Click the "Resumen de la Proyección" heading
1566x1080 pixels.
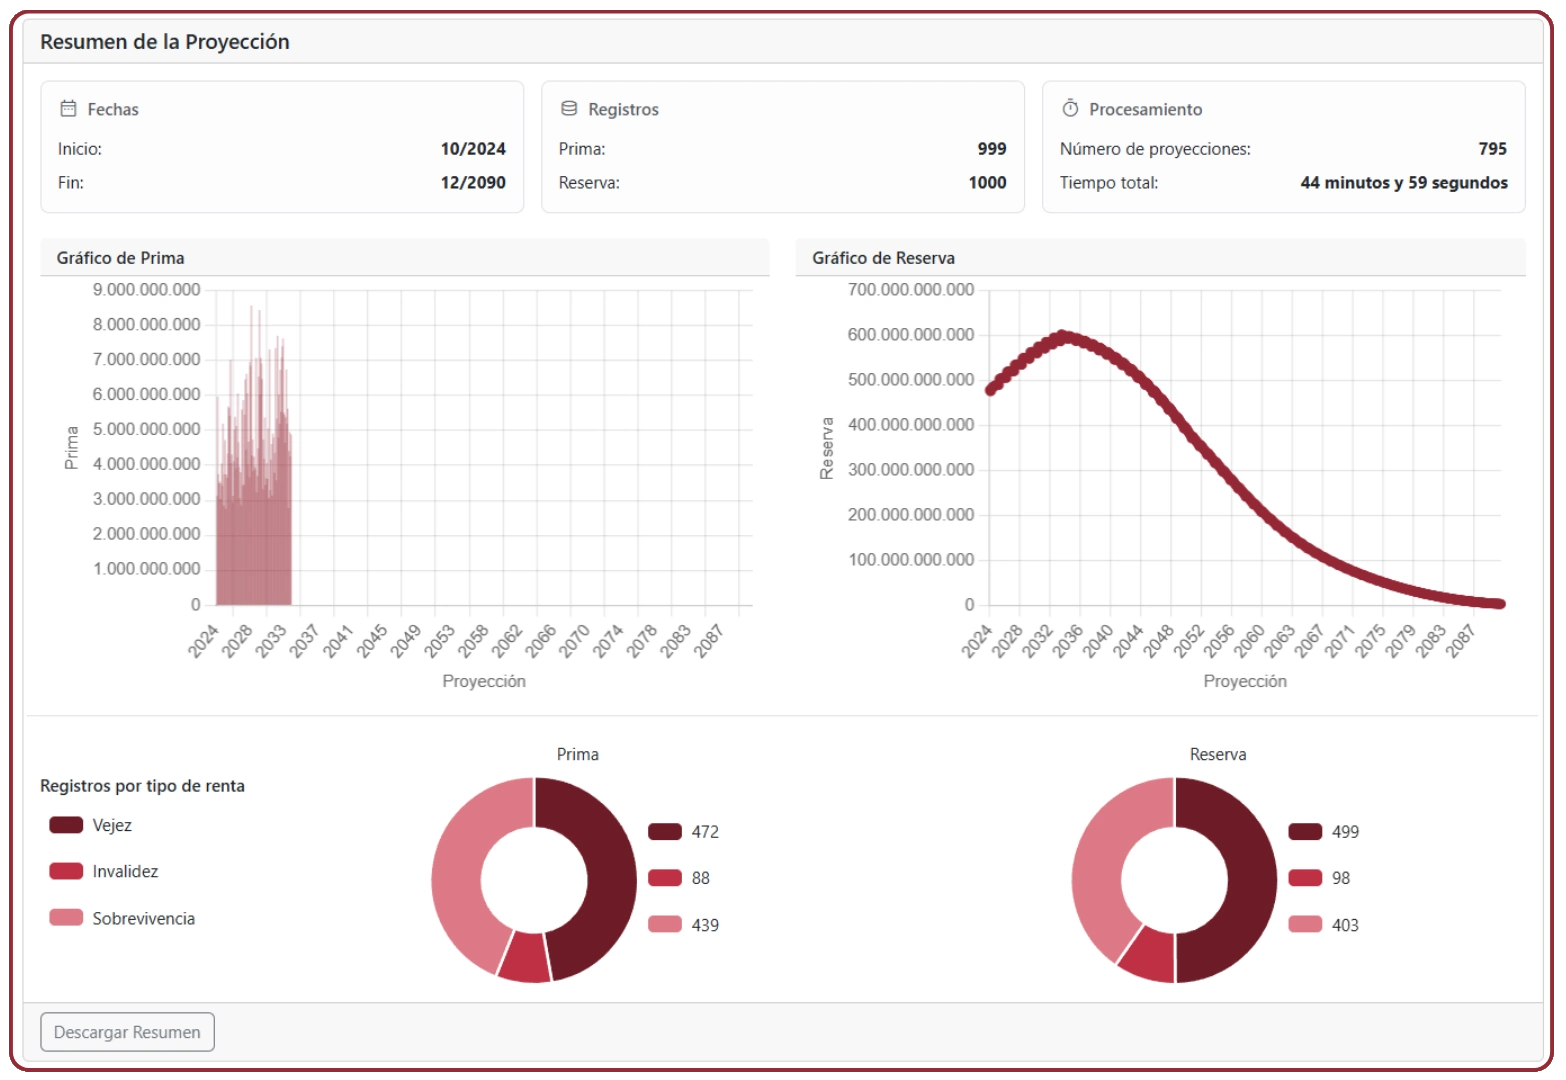click(165, 42)
